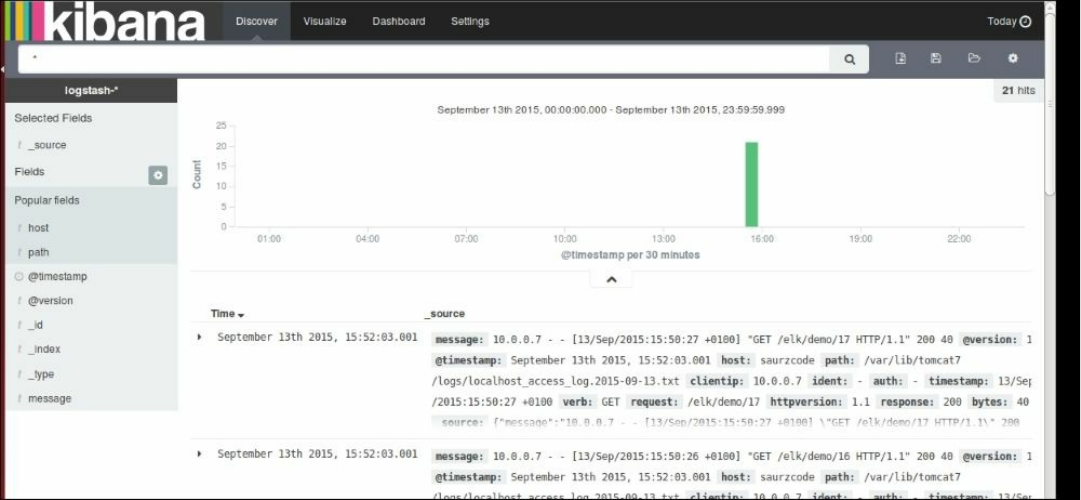Click the type icon beside message field
The image size is (1081, 500).
tap(19, 399)
